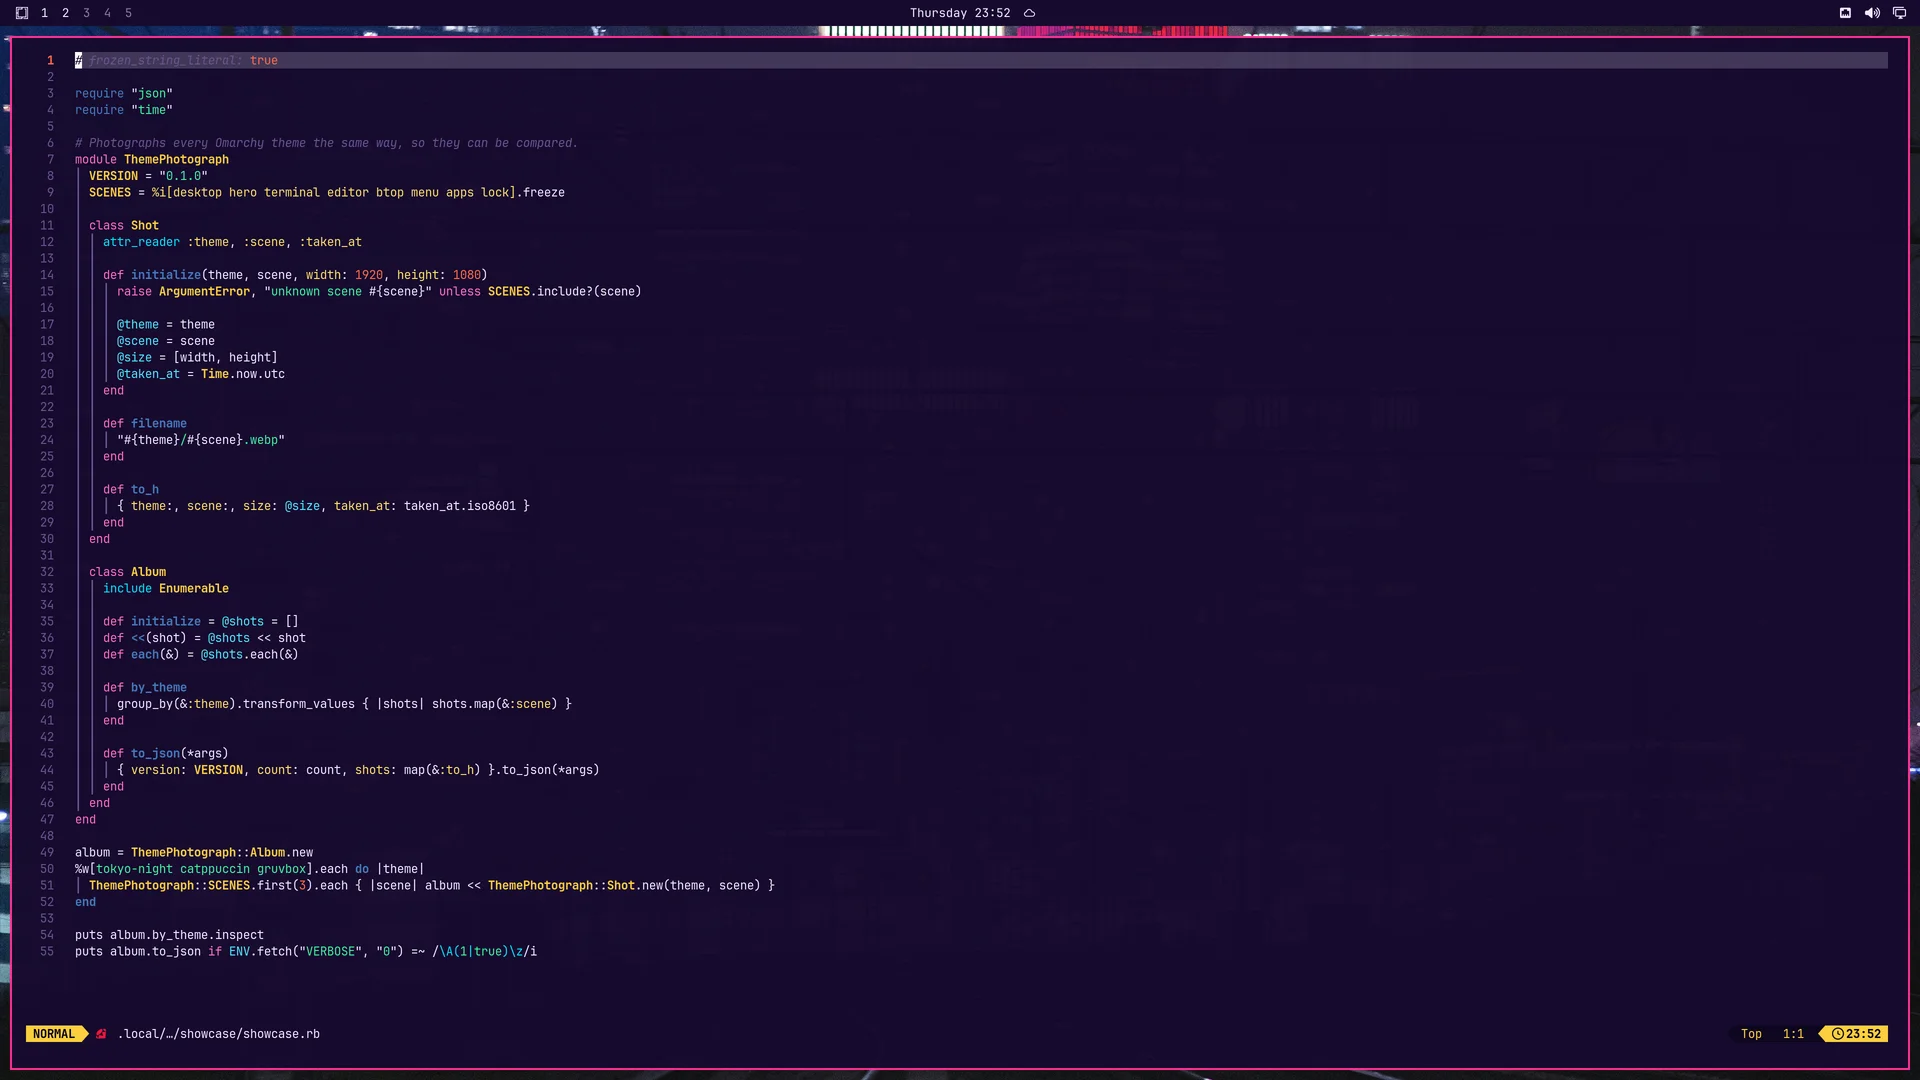Screen dimensions: 1920x1080
Task: Switch to workspace 5
Action: tap(128, 13)
